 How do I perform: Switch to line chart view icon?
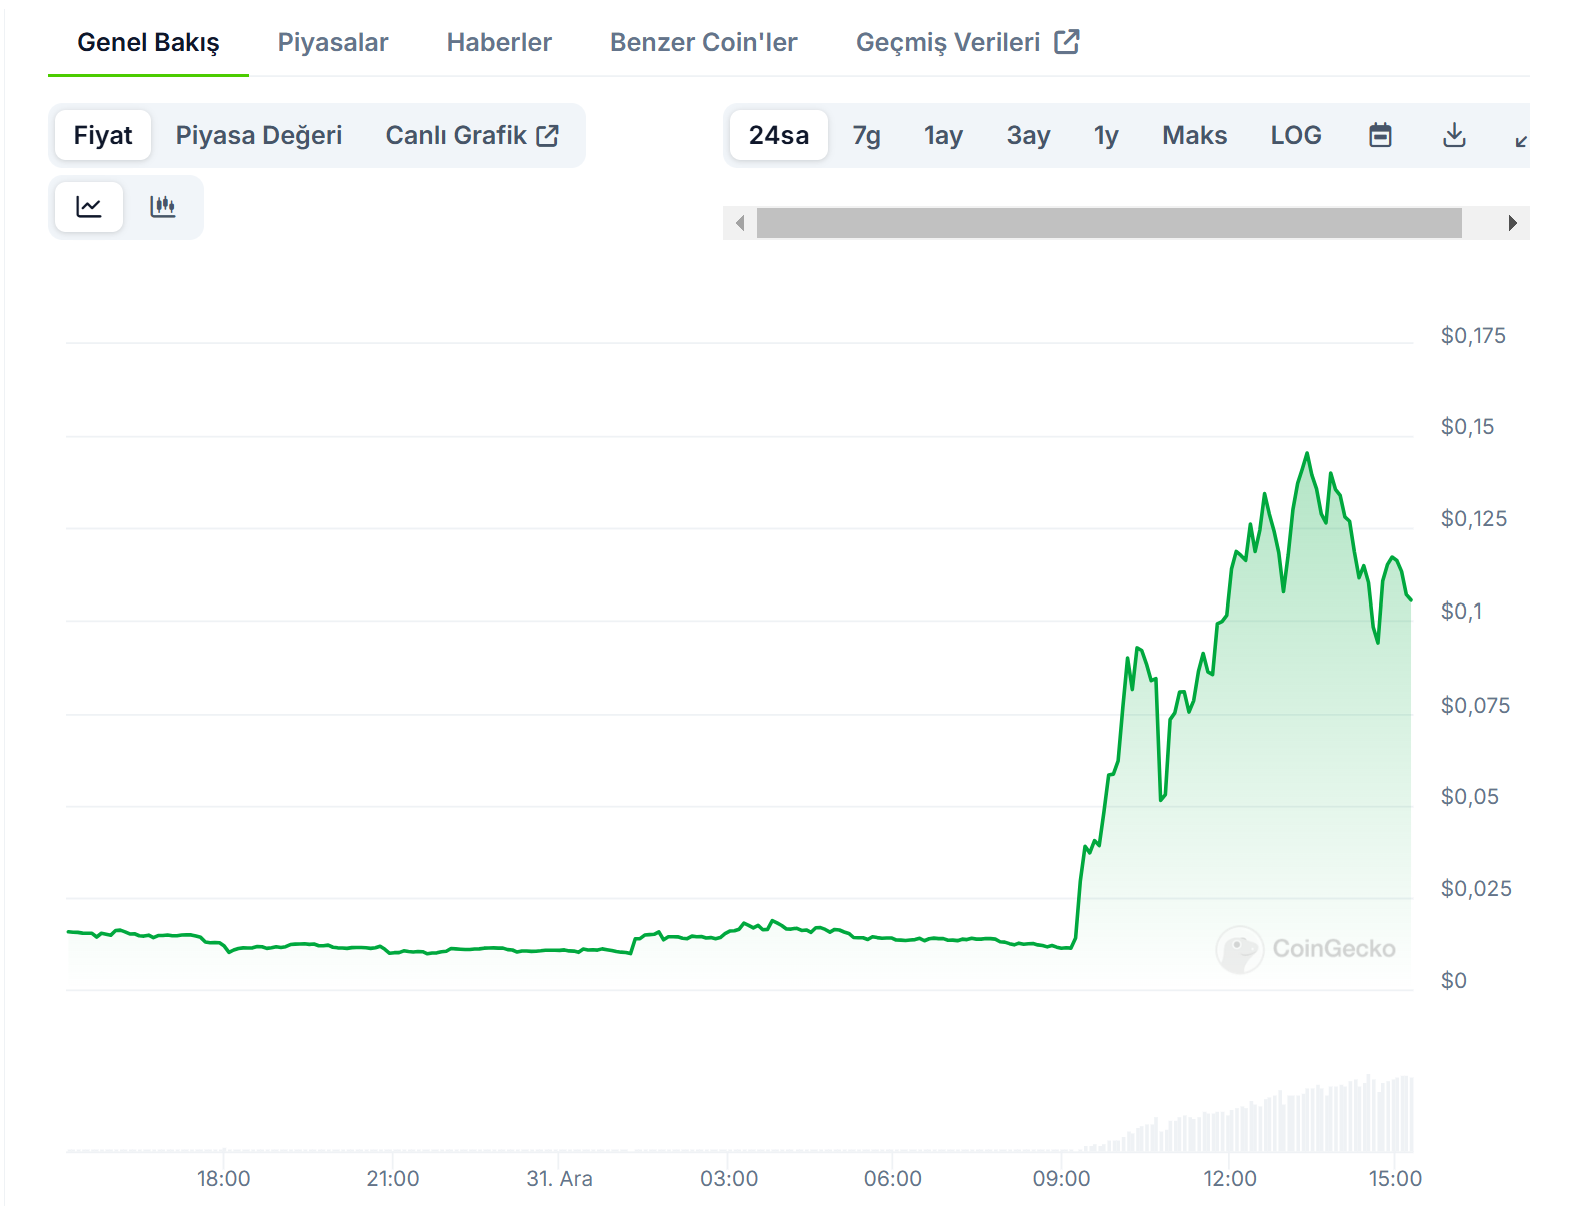pyautogui.click(x=89, y=207)
